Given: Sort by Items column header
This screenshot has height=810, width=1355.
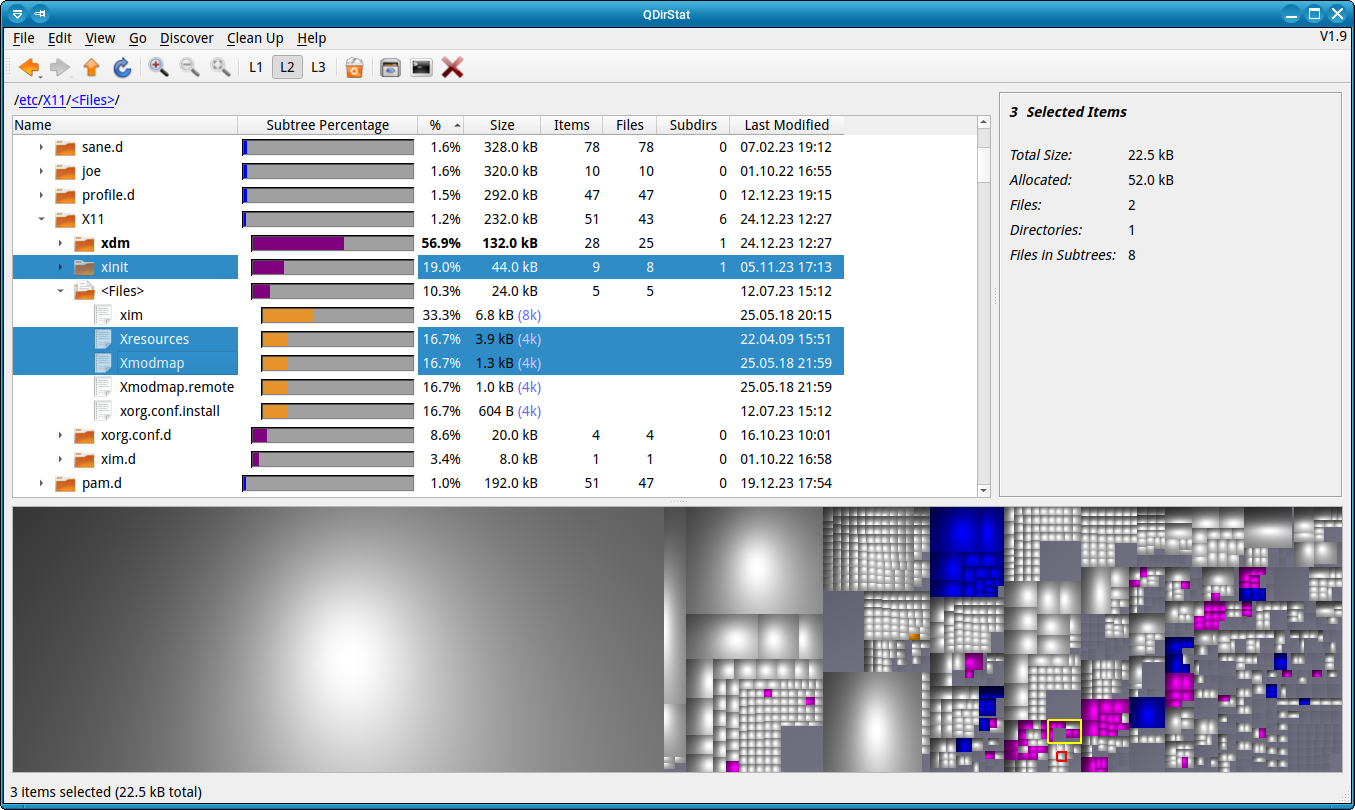Looking at the screenshot, I should 571,125.
